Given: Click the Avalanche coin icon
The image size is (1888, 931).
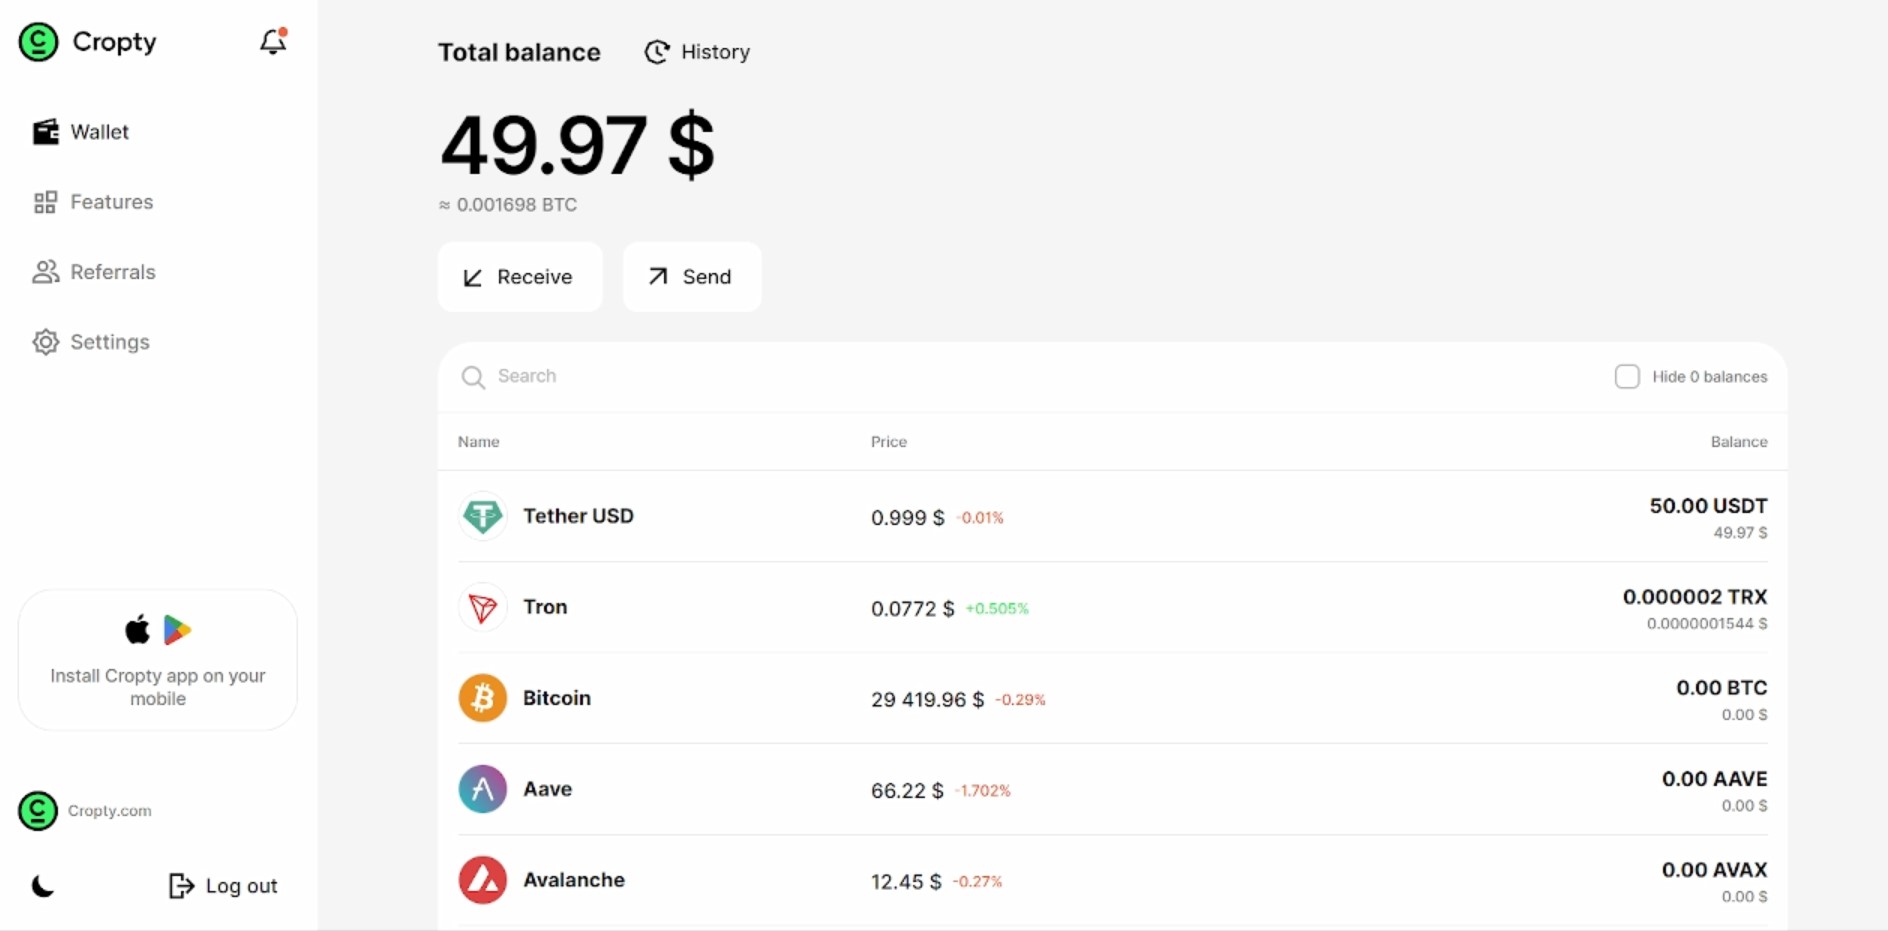Looking at the screenshot, I should pyautogui.click(x=482, y=880).
